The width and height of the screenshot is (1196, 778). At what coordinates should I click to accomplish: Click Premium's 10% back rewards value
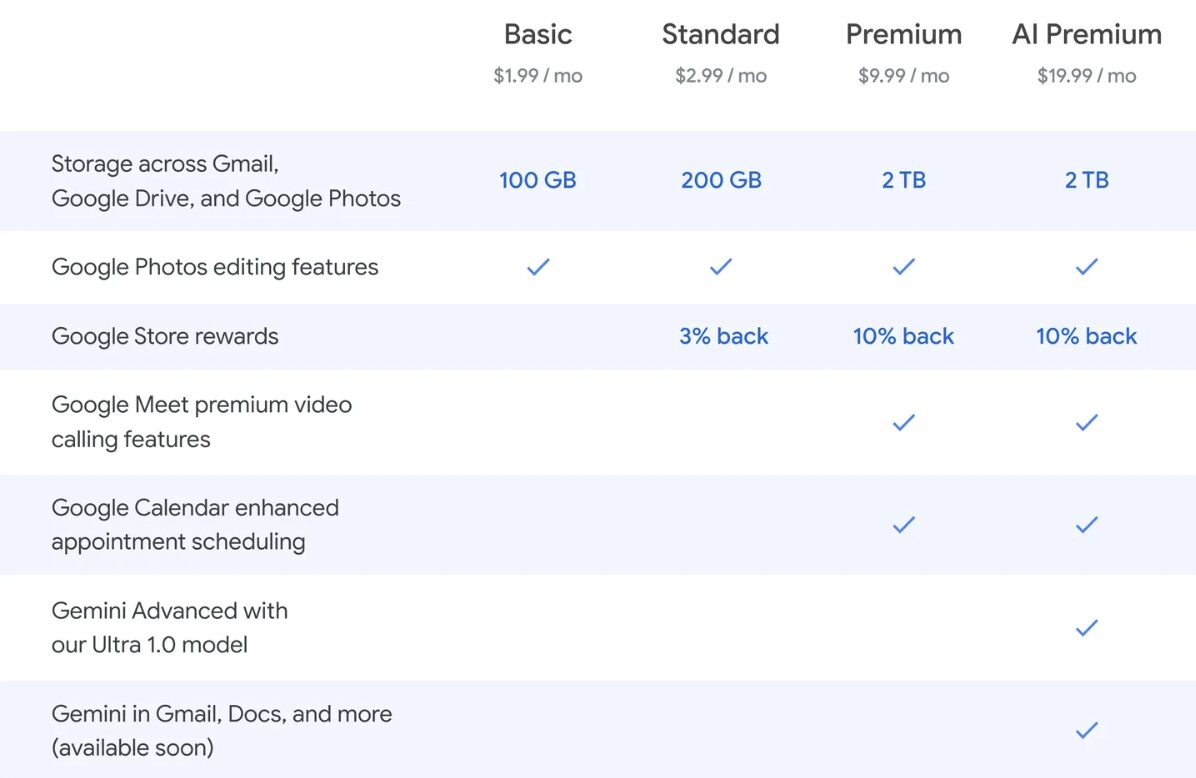pos(904,336)
